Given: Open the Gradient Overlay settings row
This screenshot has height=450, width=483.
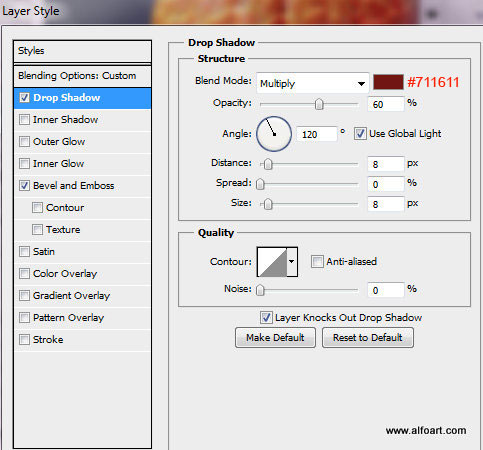Looking at the screenshot, I should tap(83, 296).
